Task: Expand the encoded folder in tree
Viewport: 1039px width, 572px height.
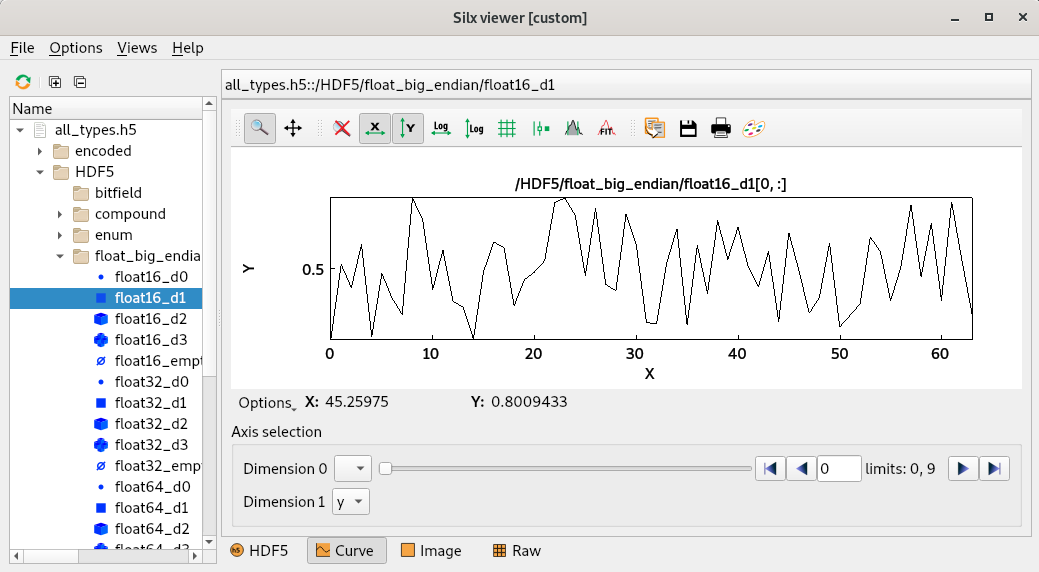Action: click(x=40, y=151)
